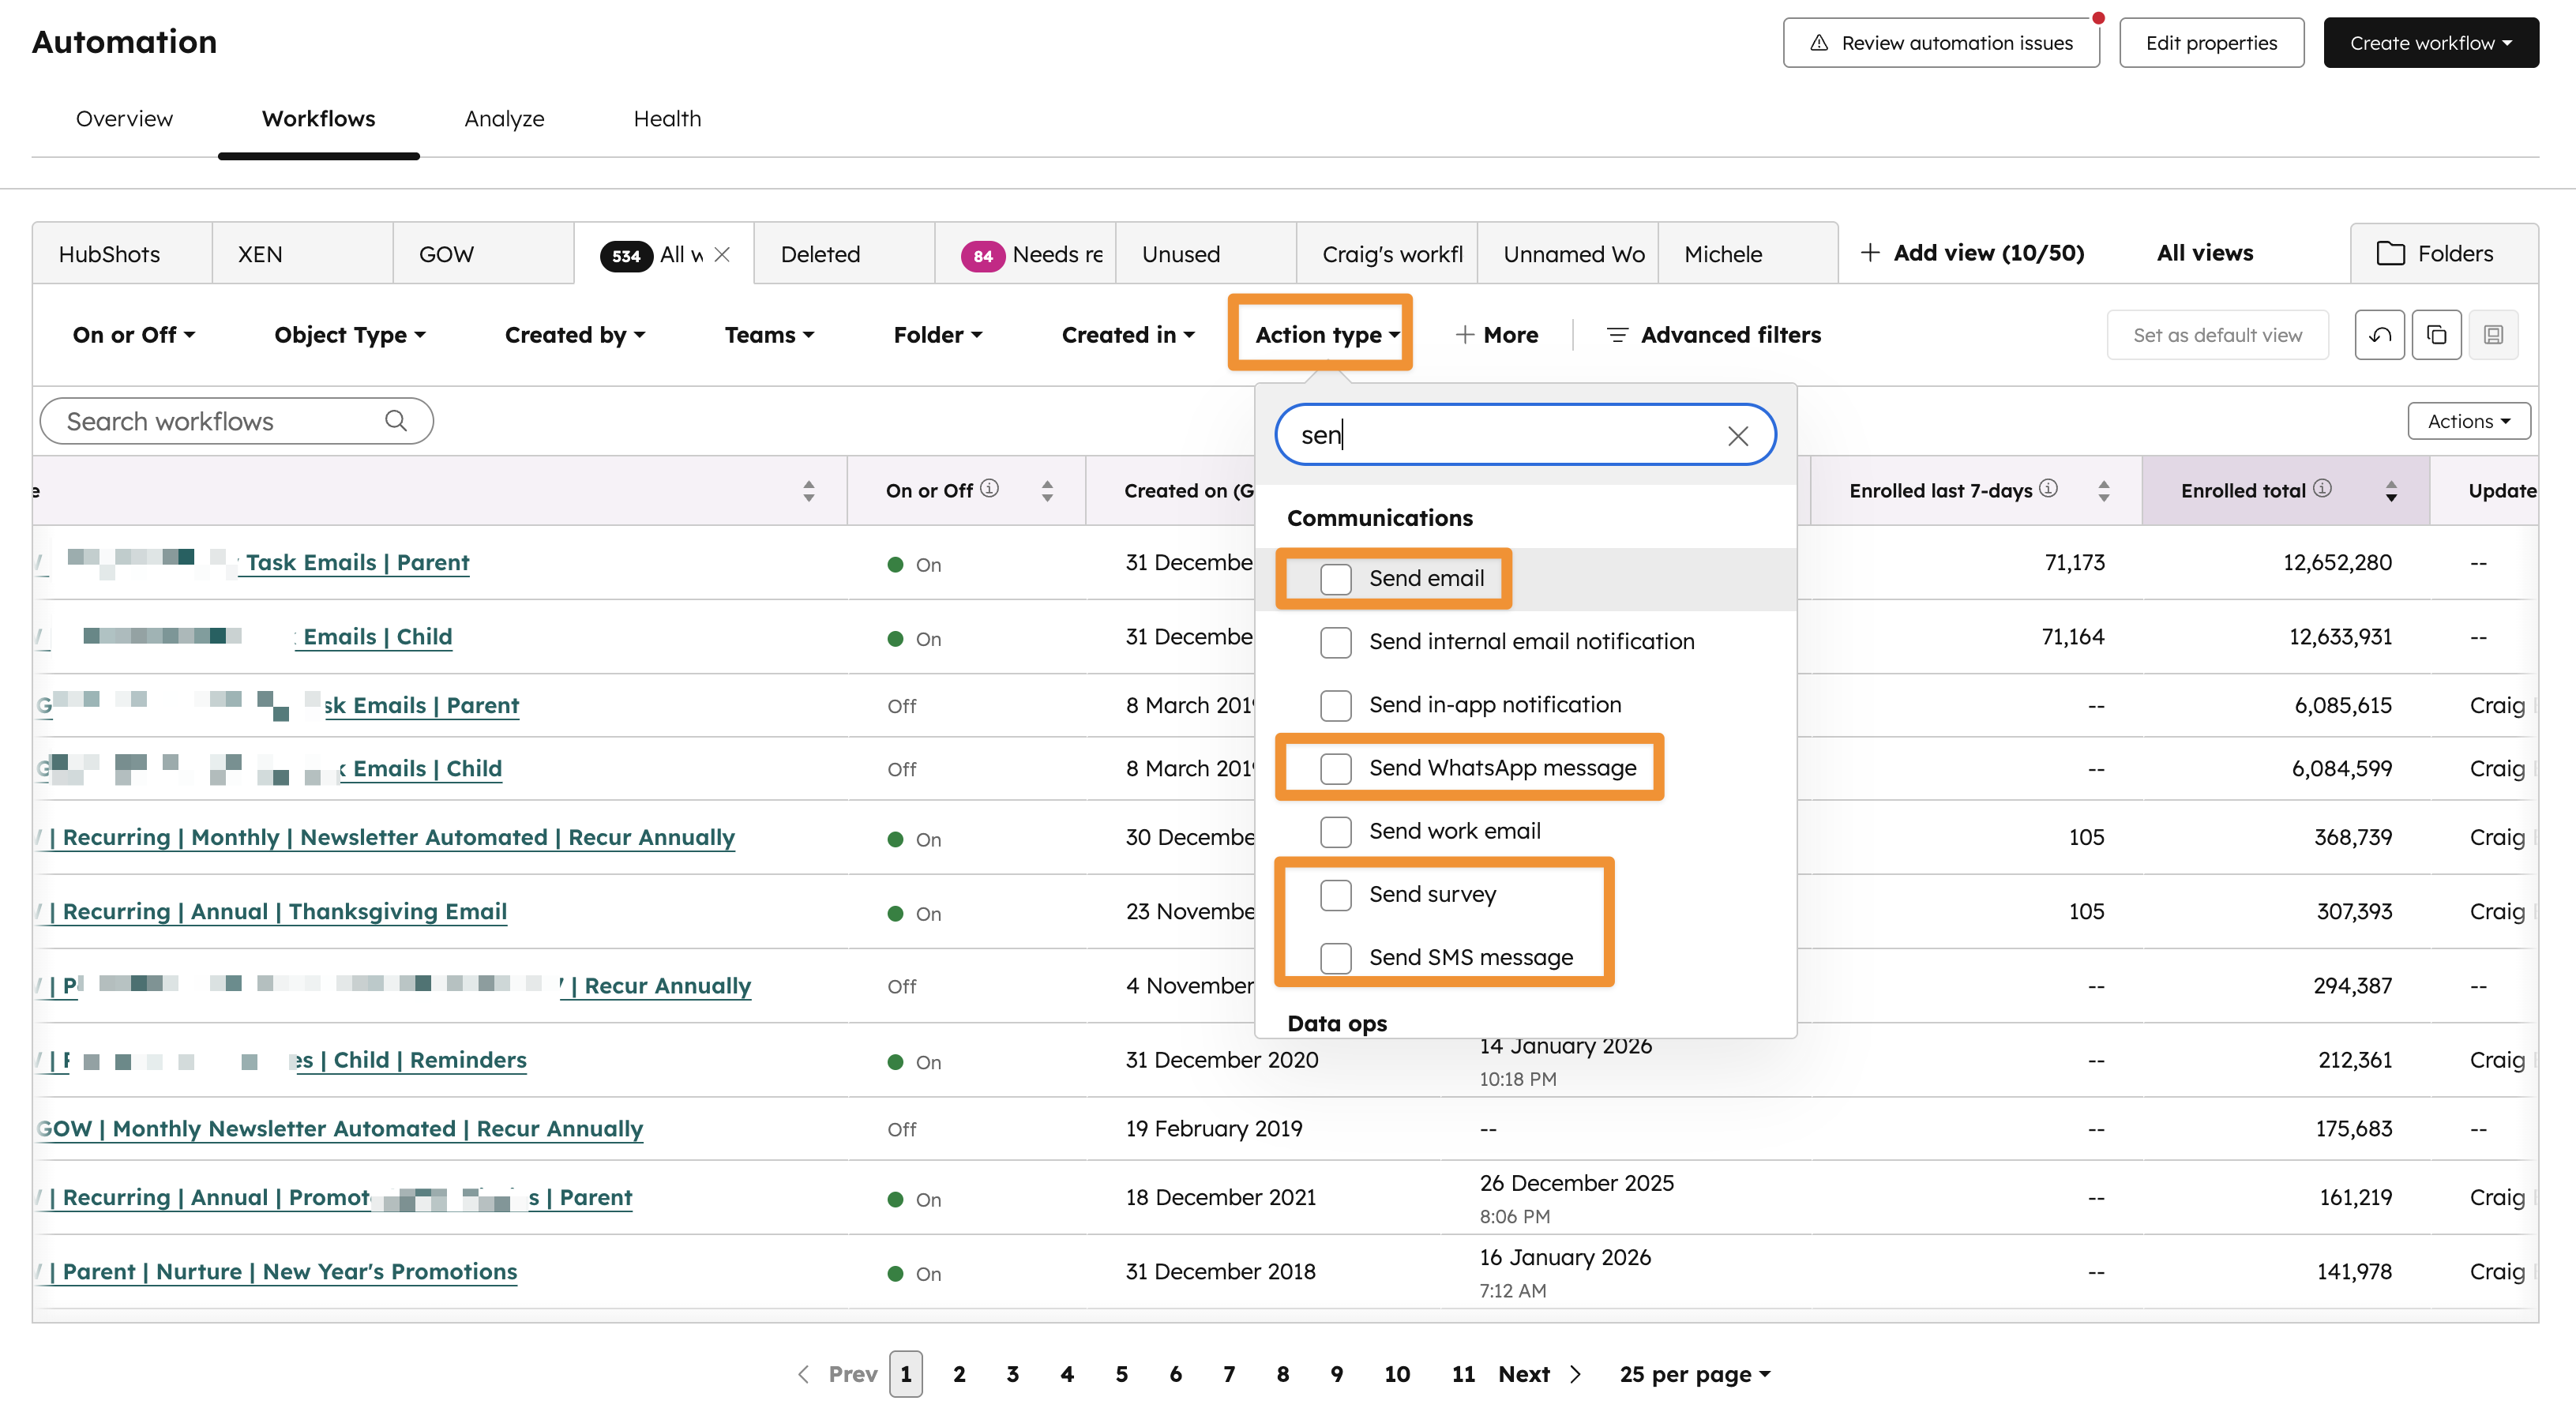Expand the Create workflow dropdown button
The height and width of the screenshot is (1412, 2576).
[2430, 43]
